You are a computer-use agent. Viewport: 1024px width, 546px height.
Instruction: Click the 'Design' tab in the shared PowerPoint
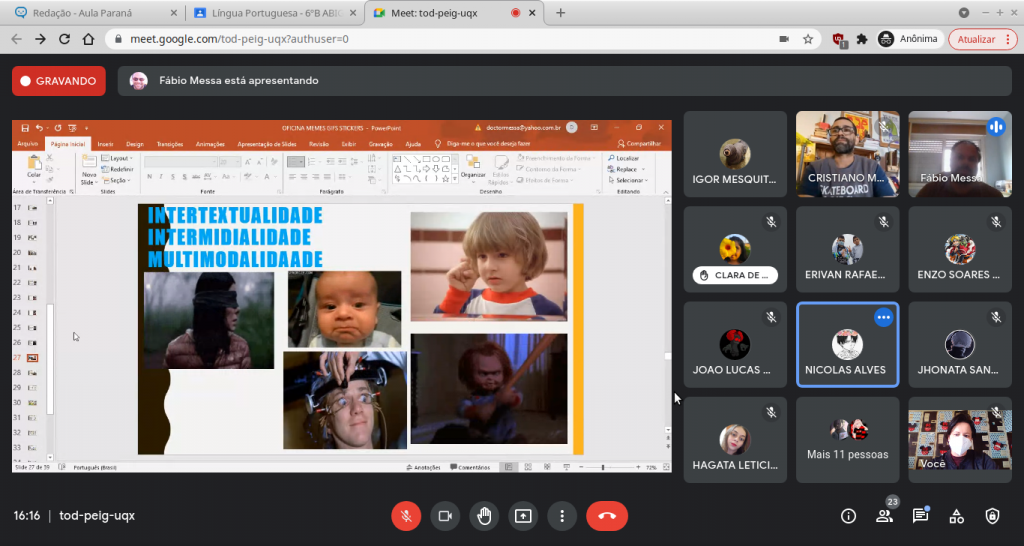135,144
